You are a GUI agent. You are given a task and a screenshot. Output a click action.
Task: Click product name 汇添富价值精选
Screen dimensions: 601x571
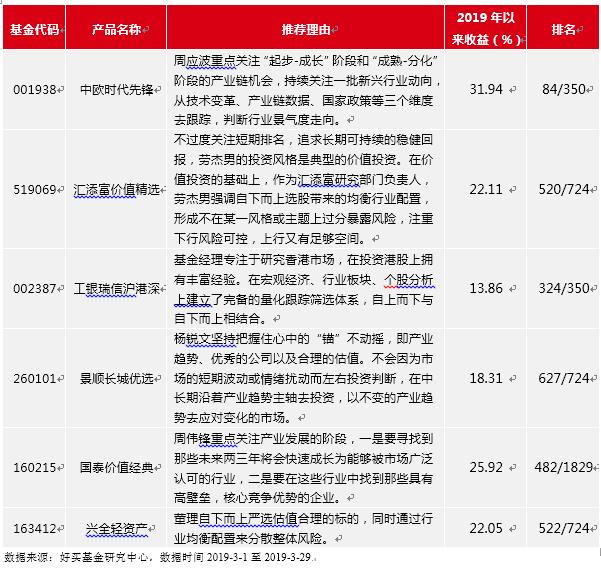[x=117, y=189]
